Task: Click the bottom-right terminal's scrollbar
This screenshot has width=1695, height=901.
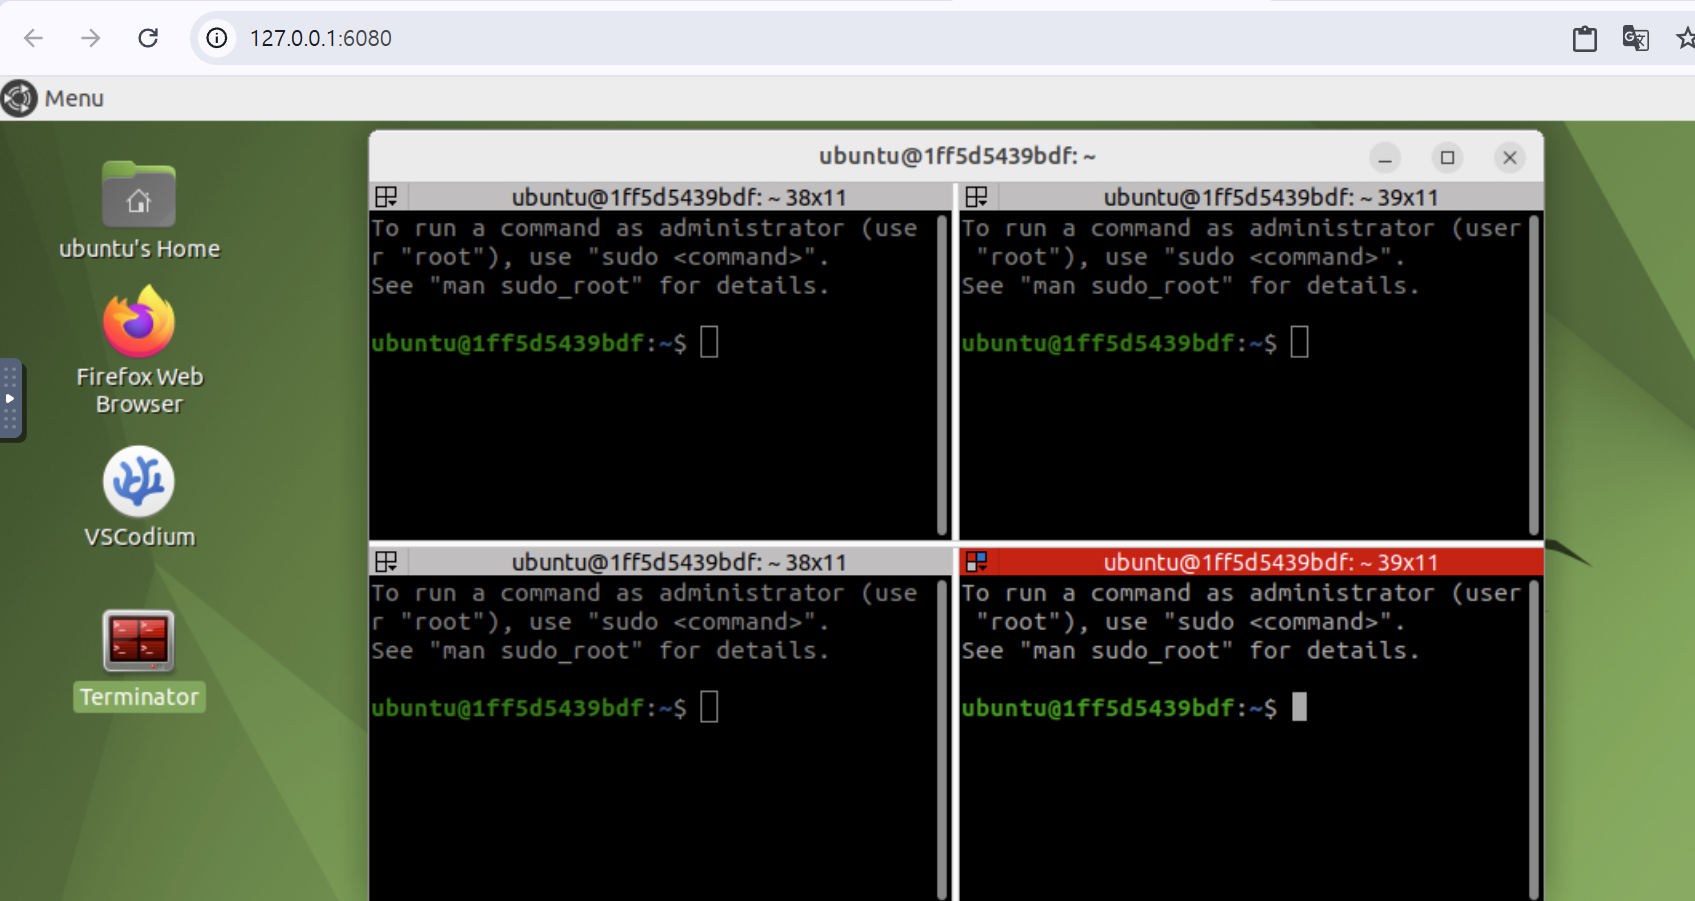Action: click(x=1534, y=740)
